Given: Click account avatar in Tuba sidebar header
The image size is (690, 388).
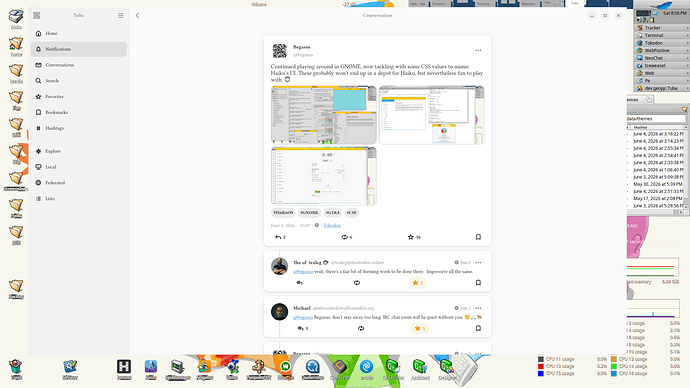Looking at the screenshot, I should point(37,15).
